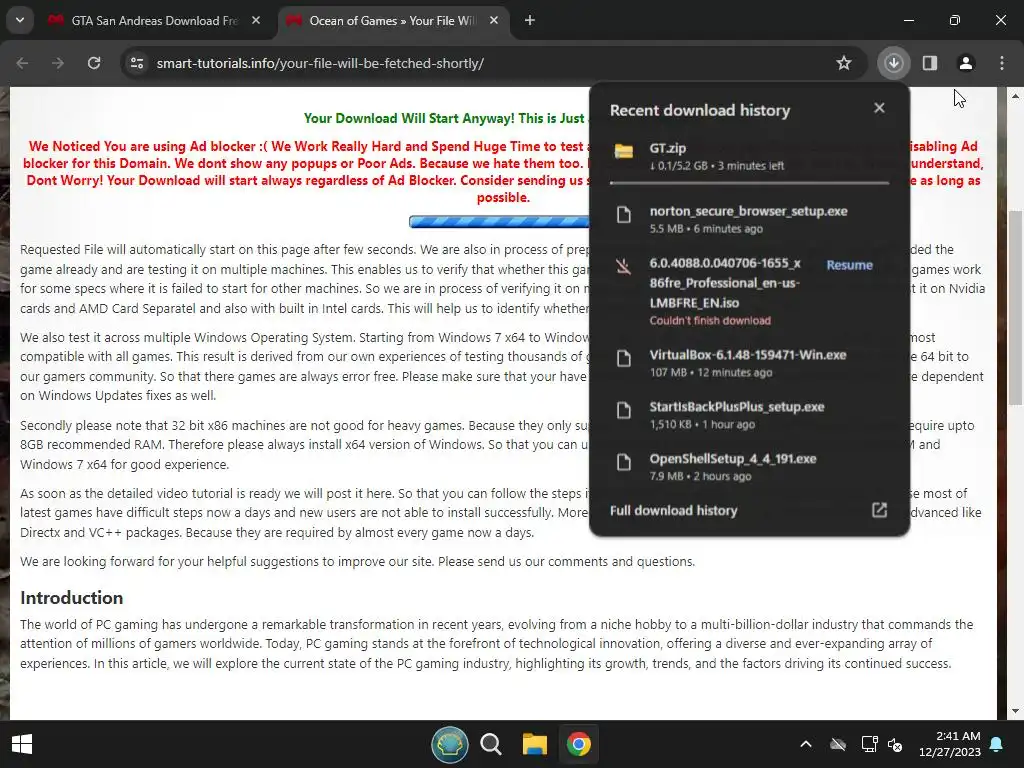Click the page loading progress bar

click(x=500, y=221)
